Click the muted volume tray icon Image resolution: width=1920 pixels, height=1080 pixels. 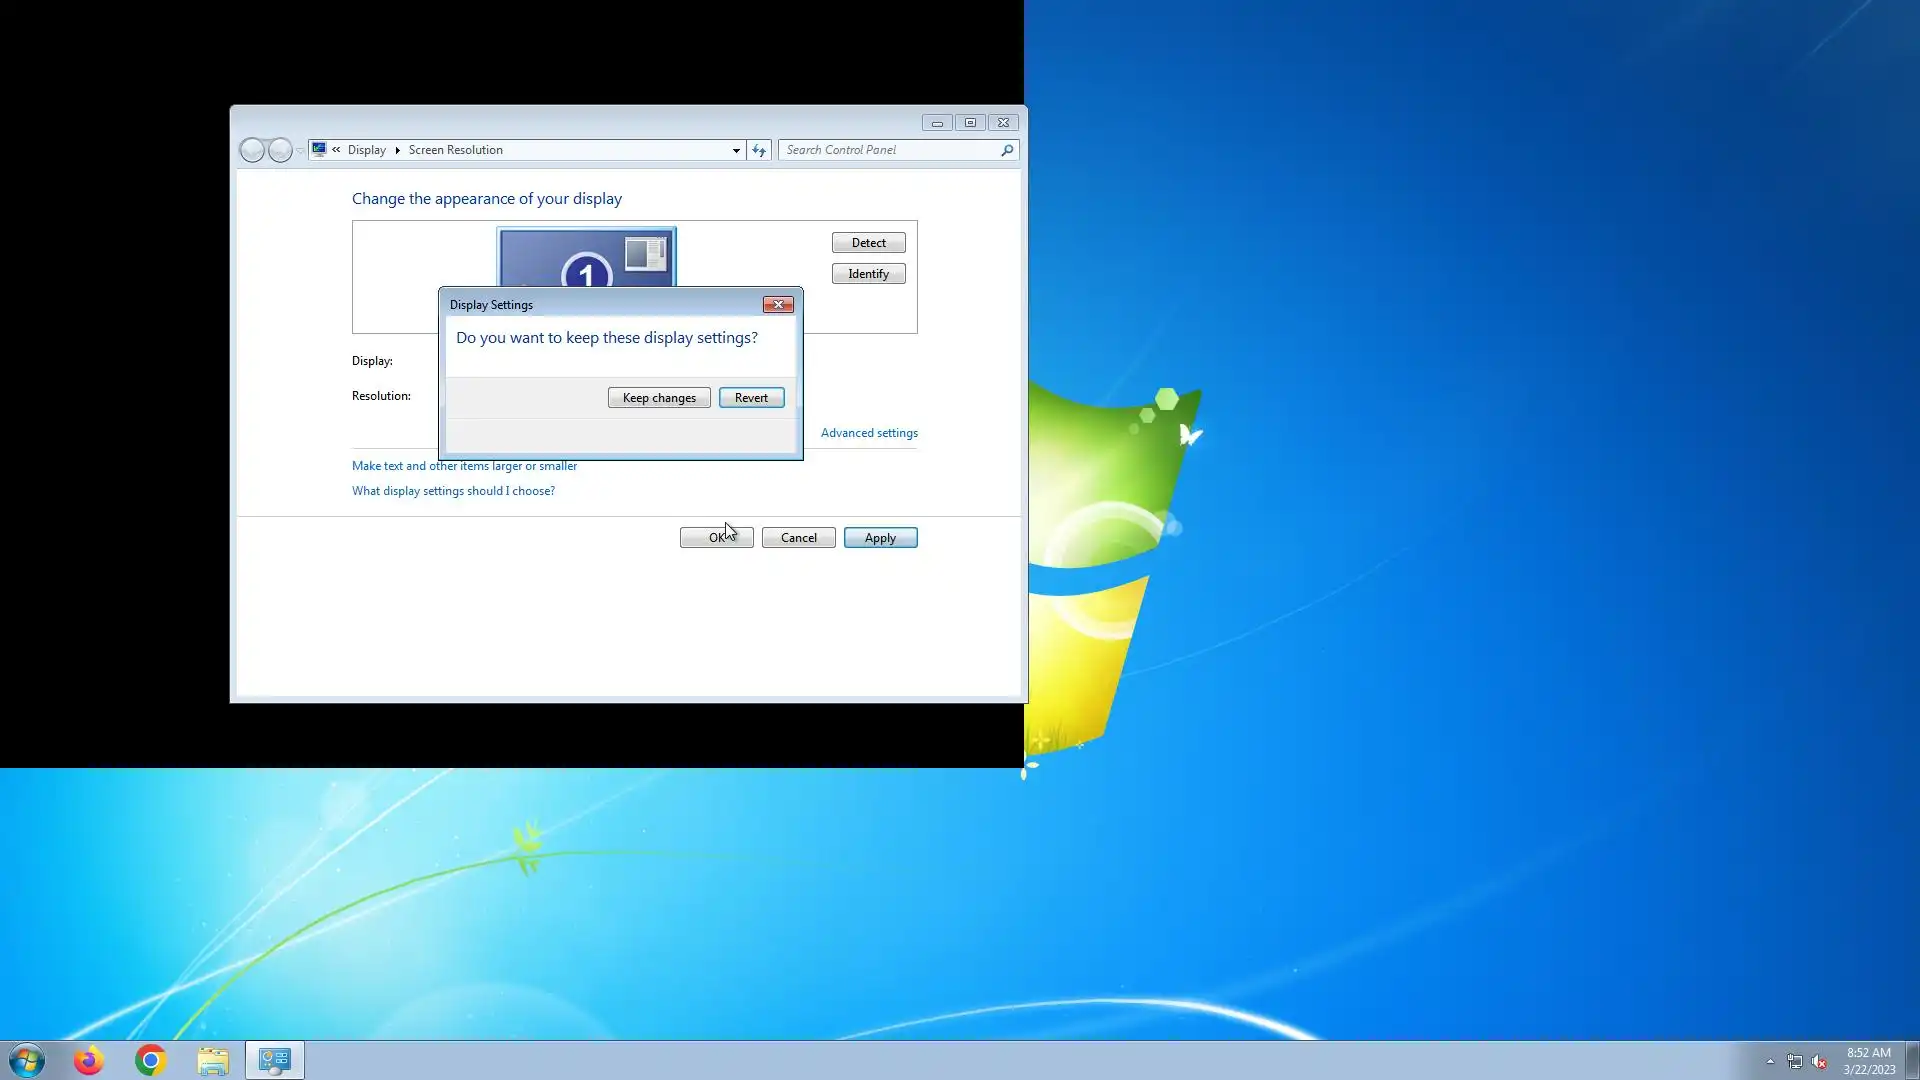(x=1819, y=1062)
